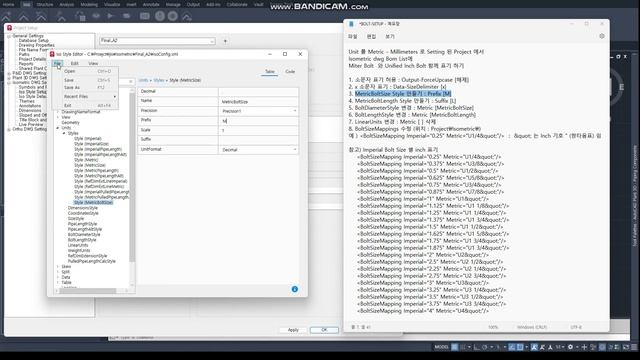640x360 pixels.
Task: Select Style (ImperialSize) tree item
Action: 91,144
